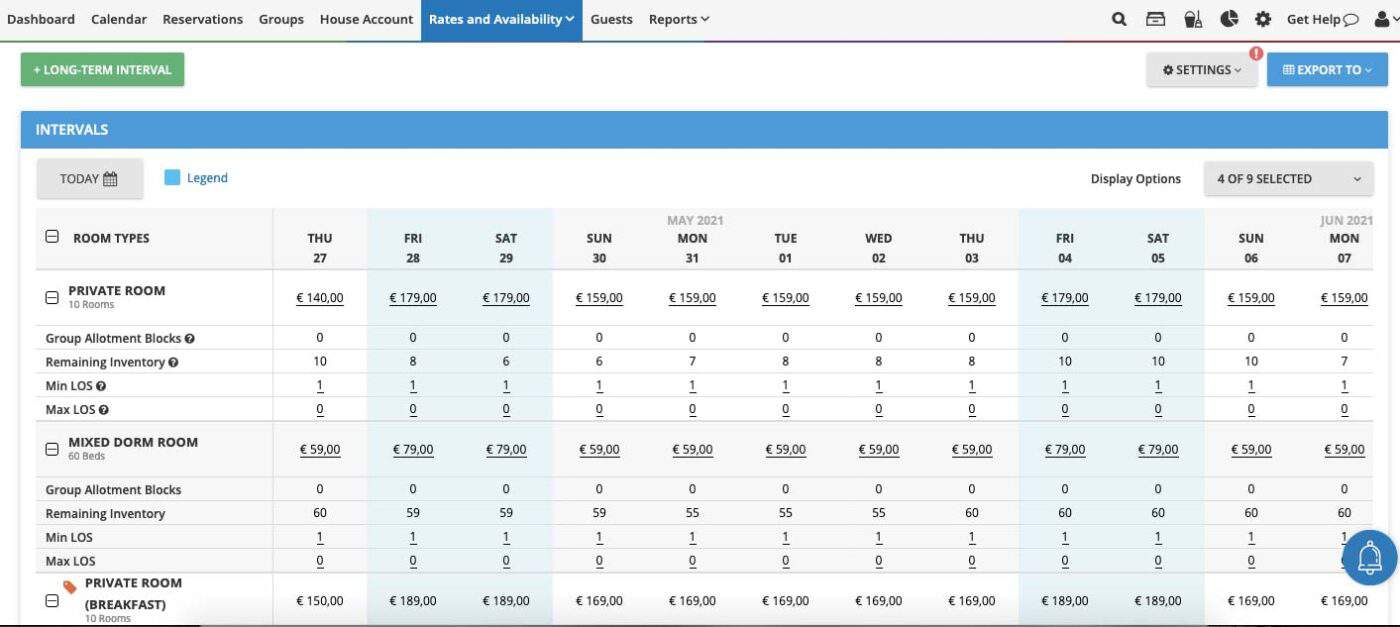Collapse the Mixed Dorm Room section
Screen dimensions: 1400x627
(x=52, y=448)
